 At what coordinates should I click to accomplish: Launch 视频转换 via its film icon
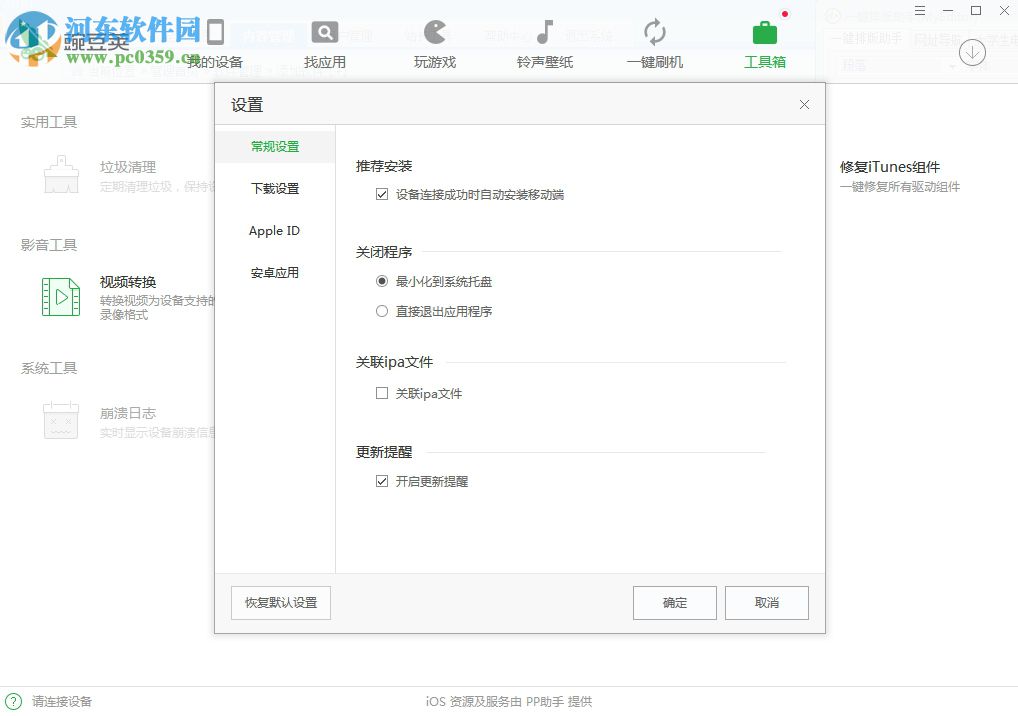click(60, 297)
